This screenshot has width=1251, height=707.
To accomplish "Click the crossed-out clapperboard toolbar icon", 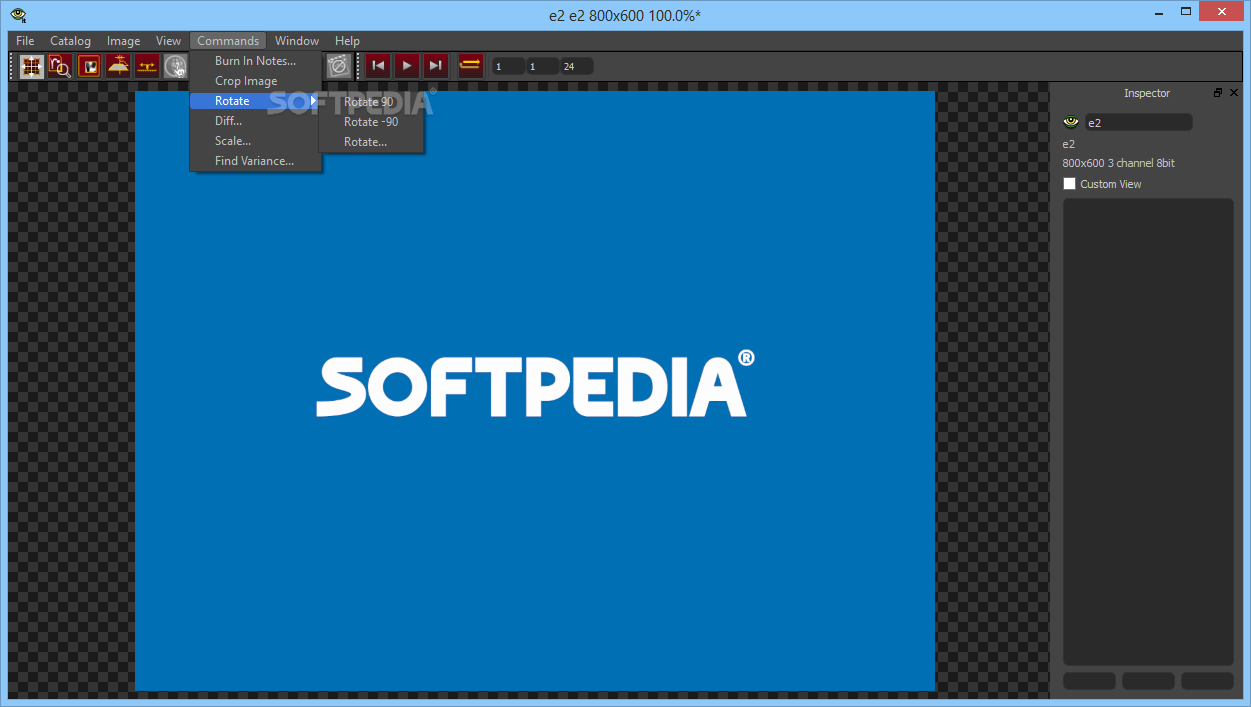I will [339, 67].
